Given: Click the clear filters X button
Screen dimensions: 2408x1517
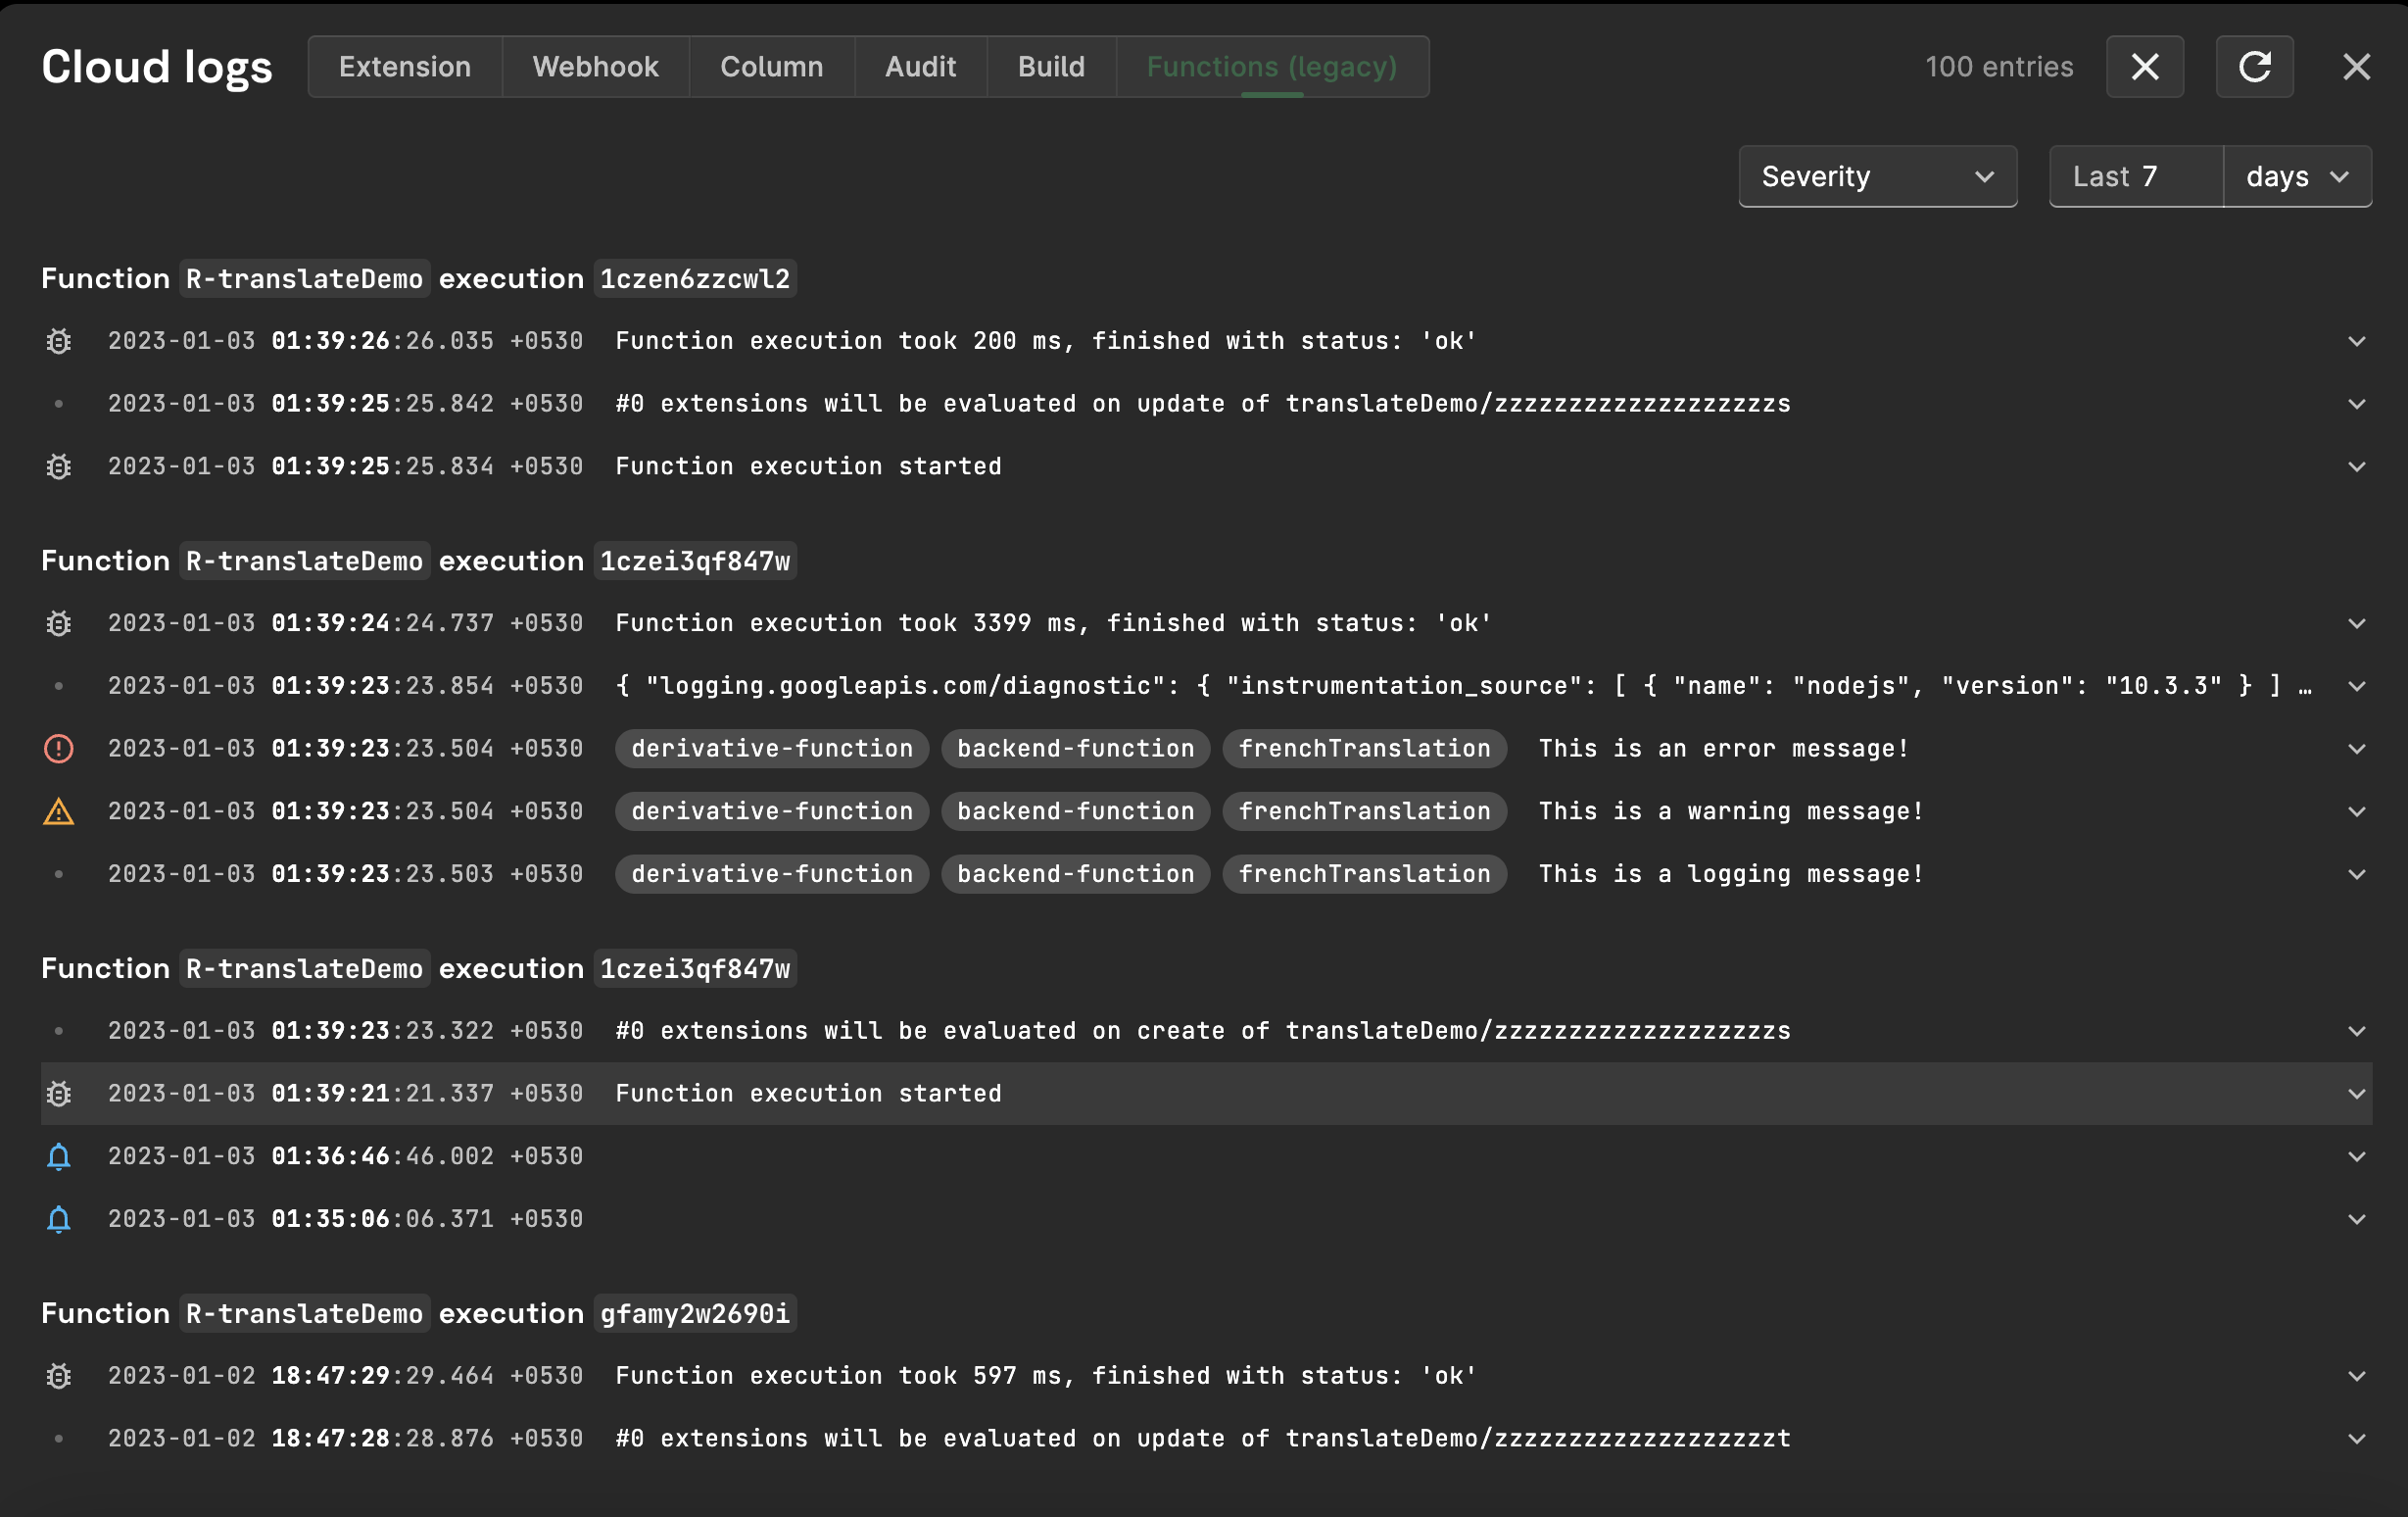Looking at the screenshot, I should tap(2144, 67).
